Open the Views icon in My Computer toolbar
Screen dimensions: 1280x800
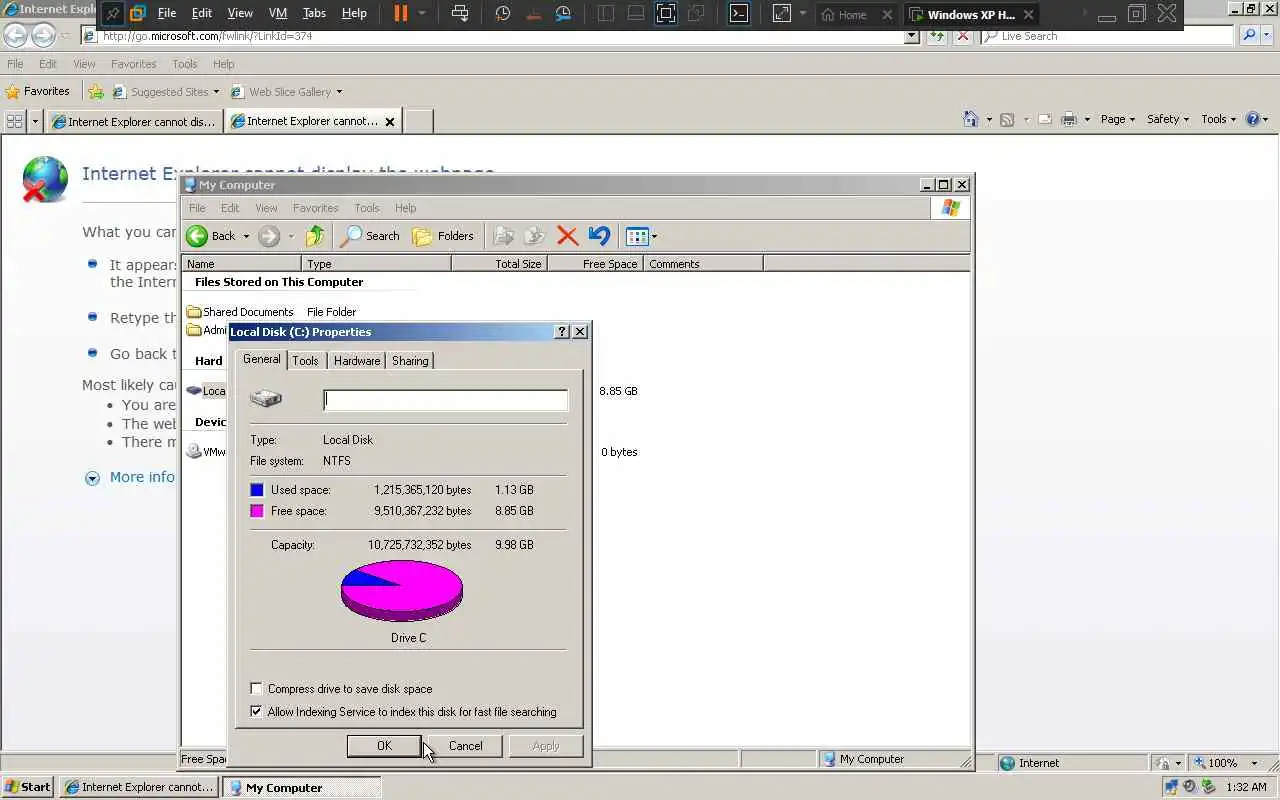(636, 237)
